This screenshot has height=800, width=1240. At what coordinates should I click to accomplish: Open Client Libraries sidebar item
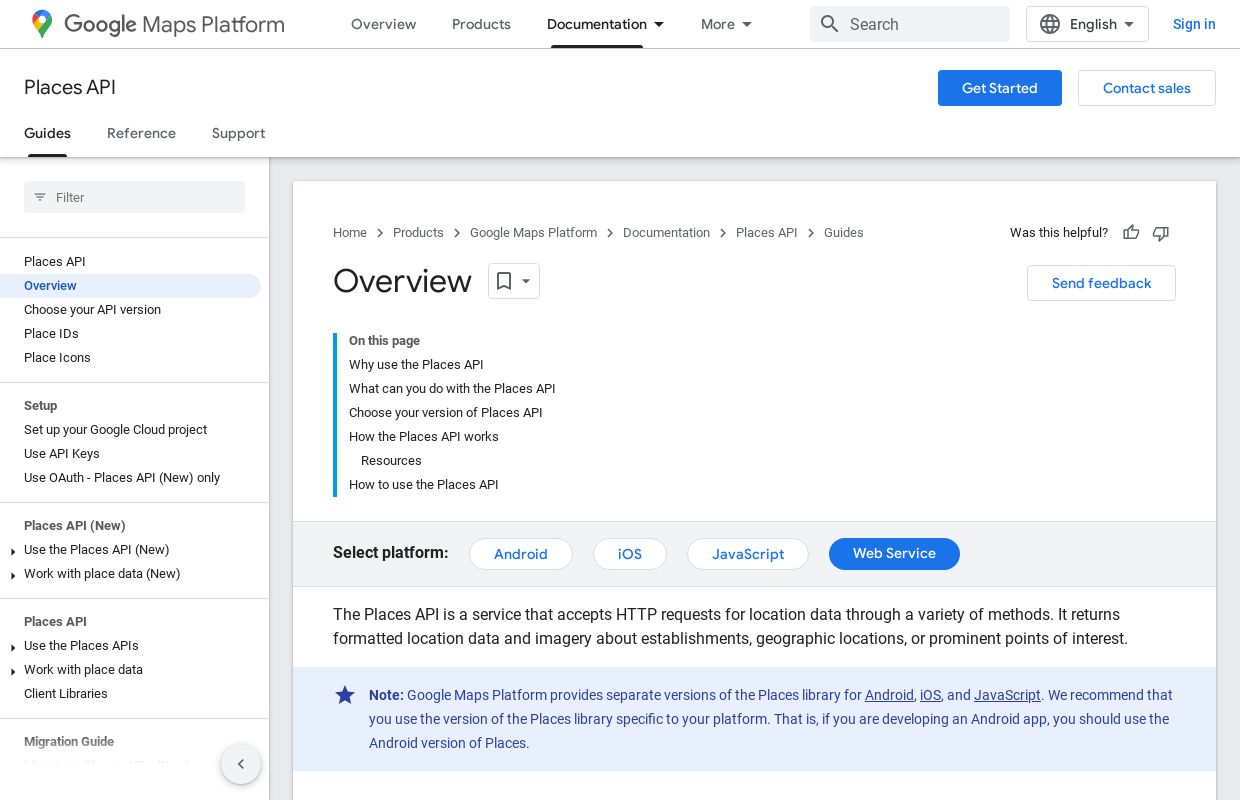[66, 694]
